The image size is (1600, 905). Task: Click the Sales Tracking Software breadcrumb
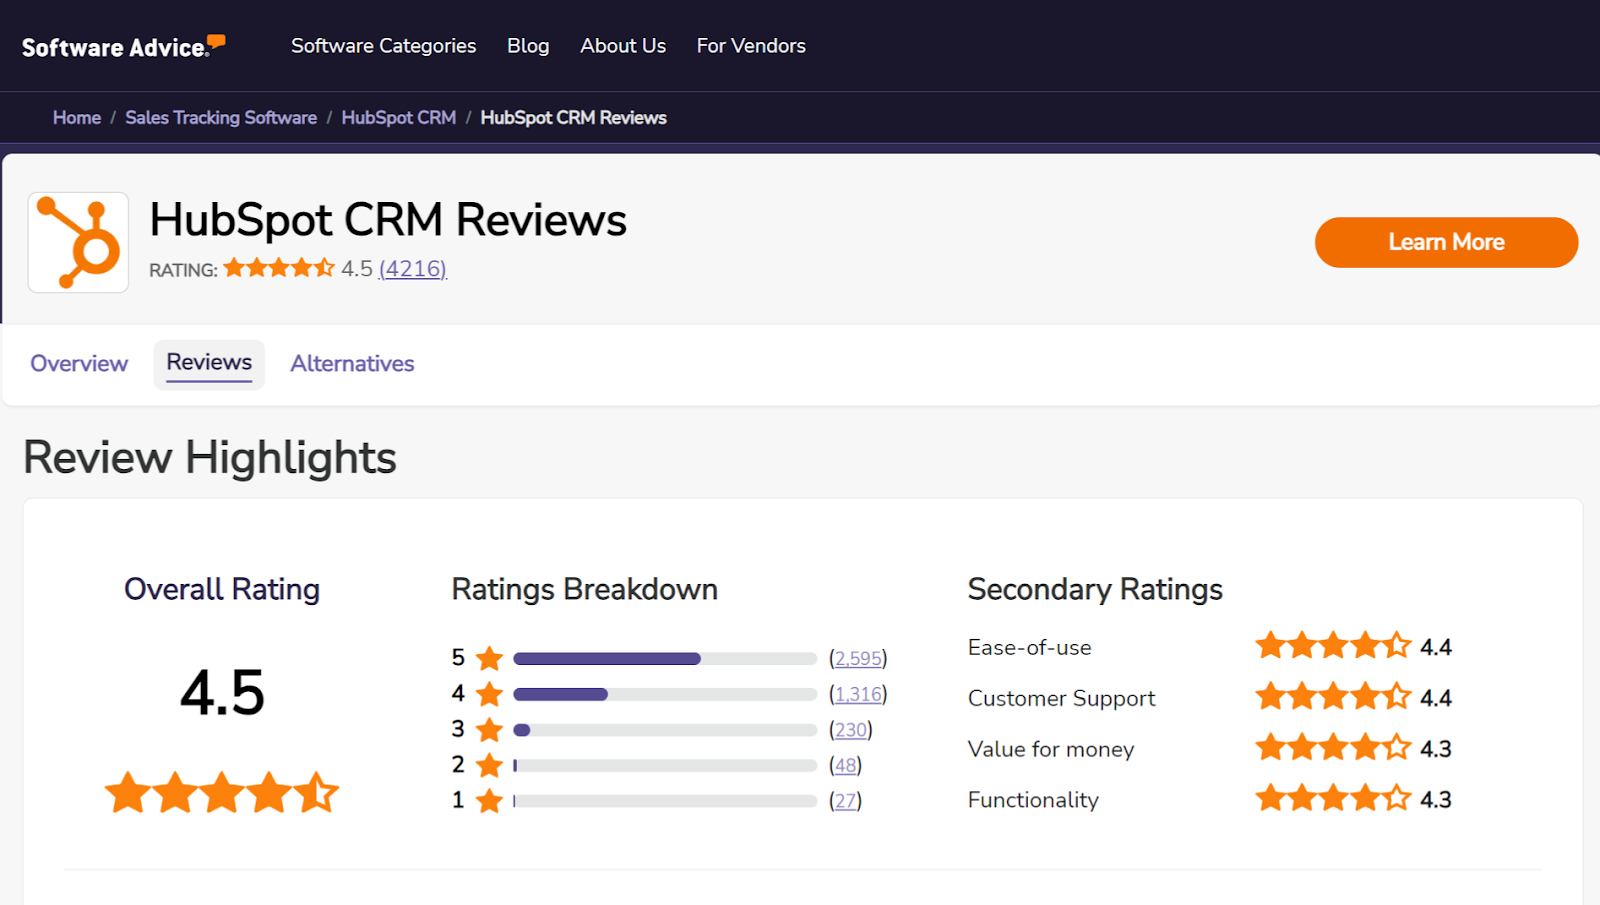point(220,117)
